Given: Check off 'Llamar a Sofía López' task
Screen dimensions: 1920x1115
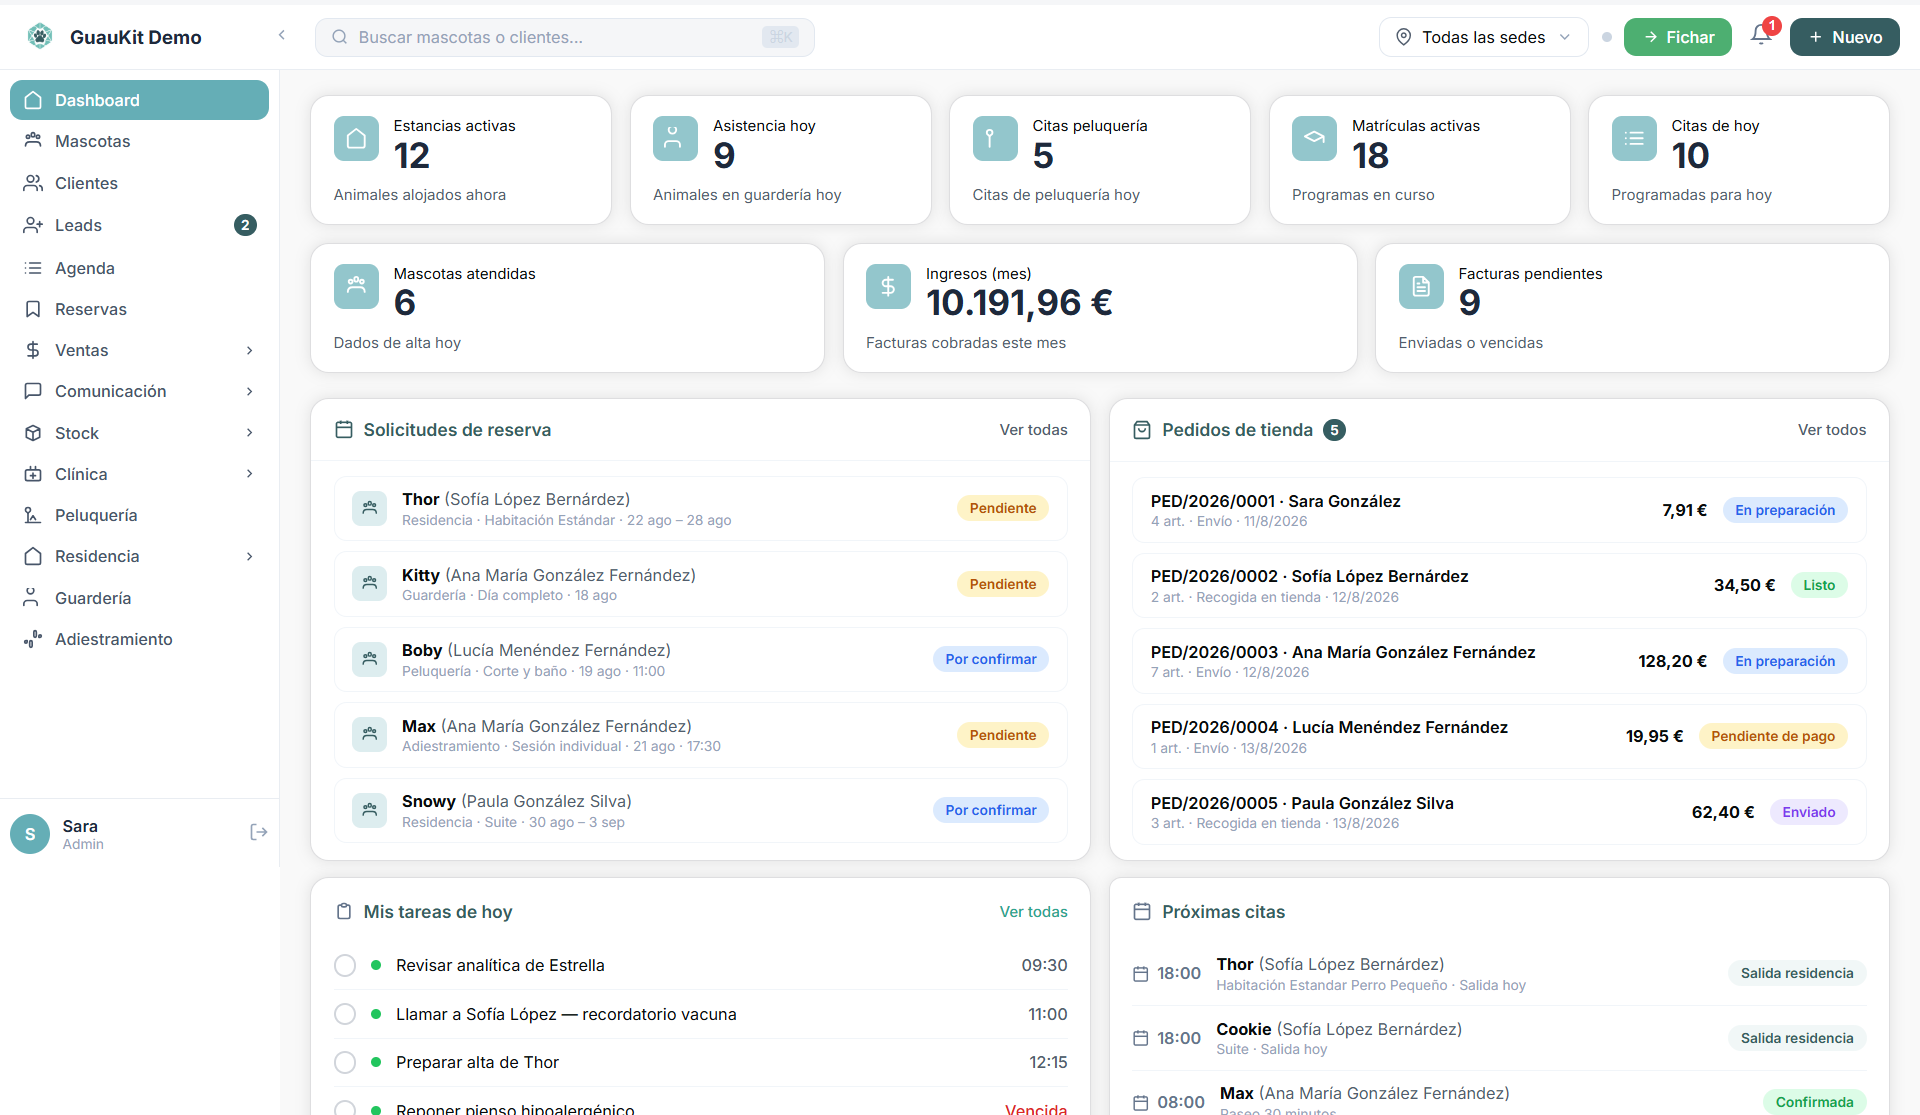Looking at the screenshot, I should (345, 1014).
